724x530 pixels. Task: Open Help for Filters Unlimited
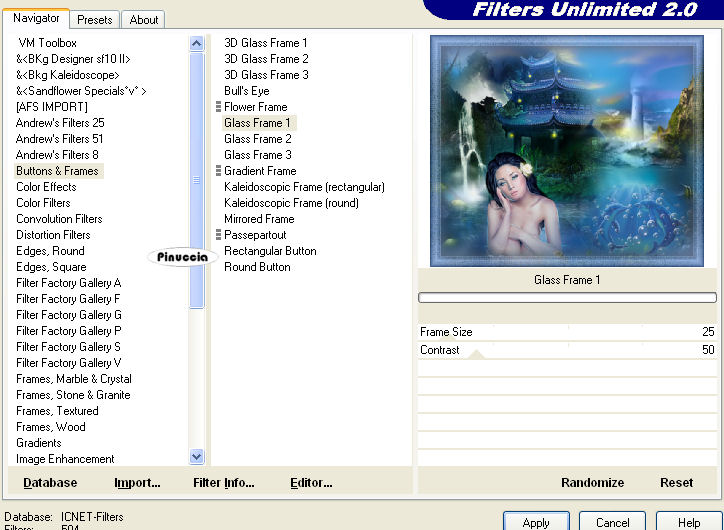(x=689, y=522)
